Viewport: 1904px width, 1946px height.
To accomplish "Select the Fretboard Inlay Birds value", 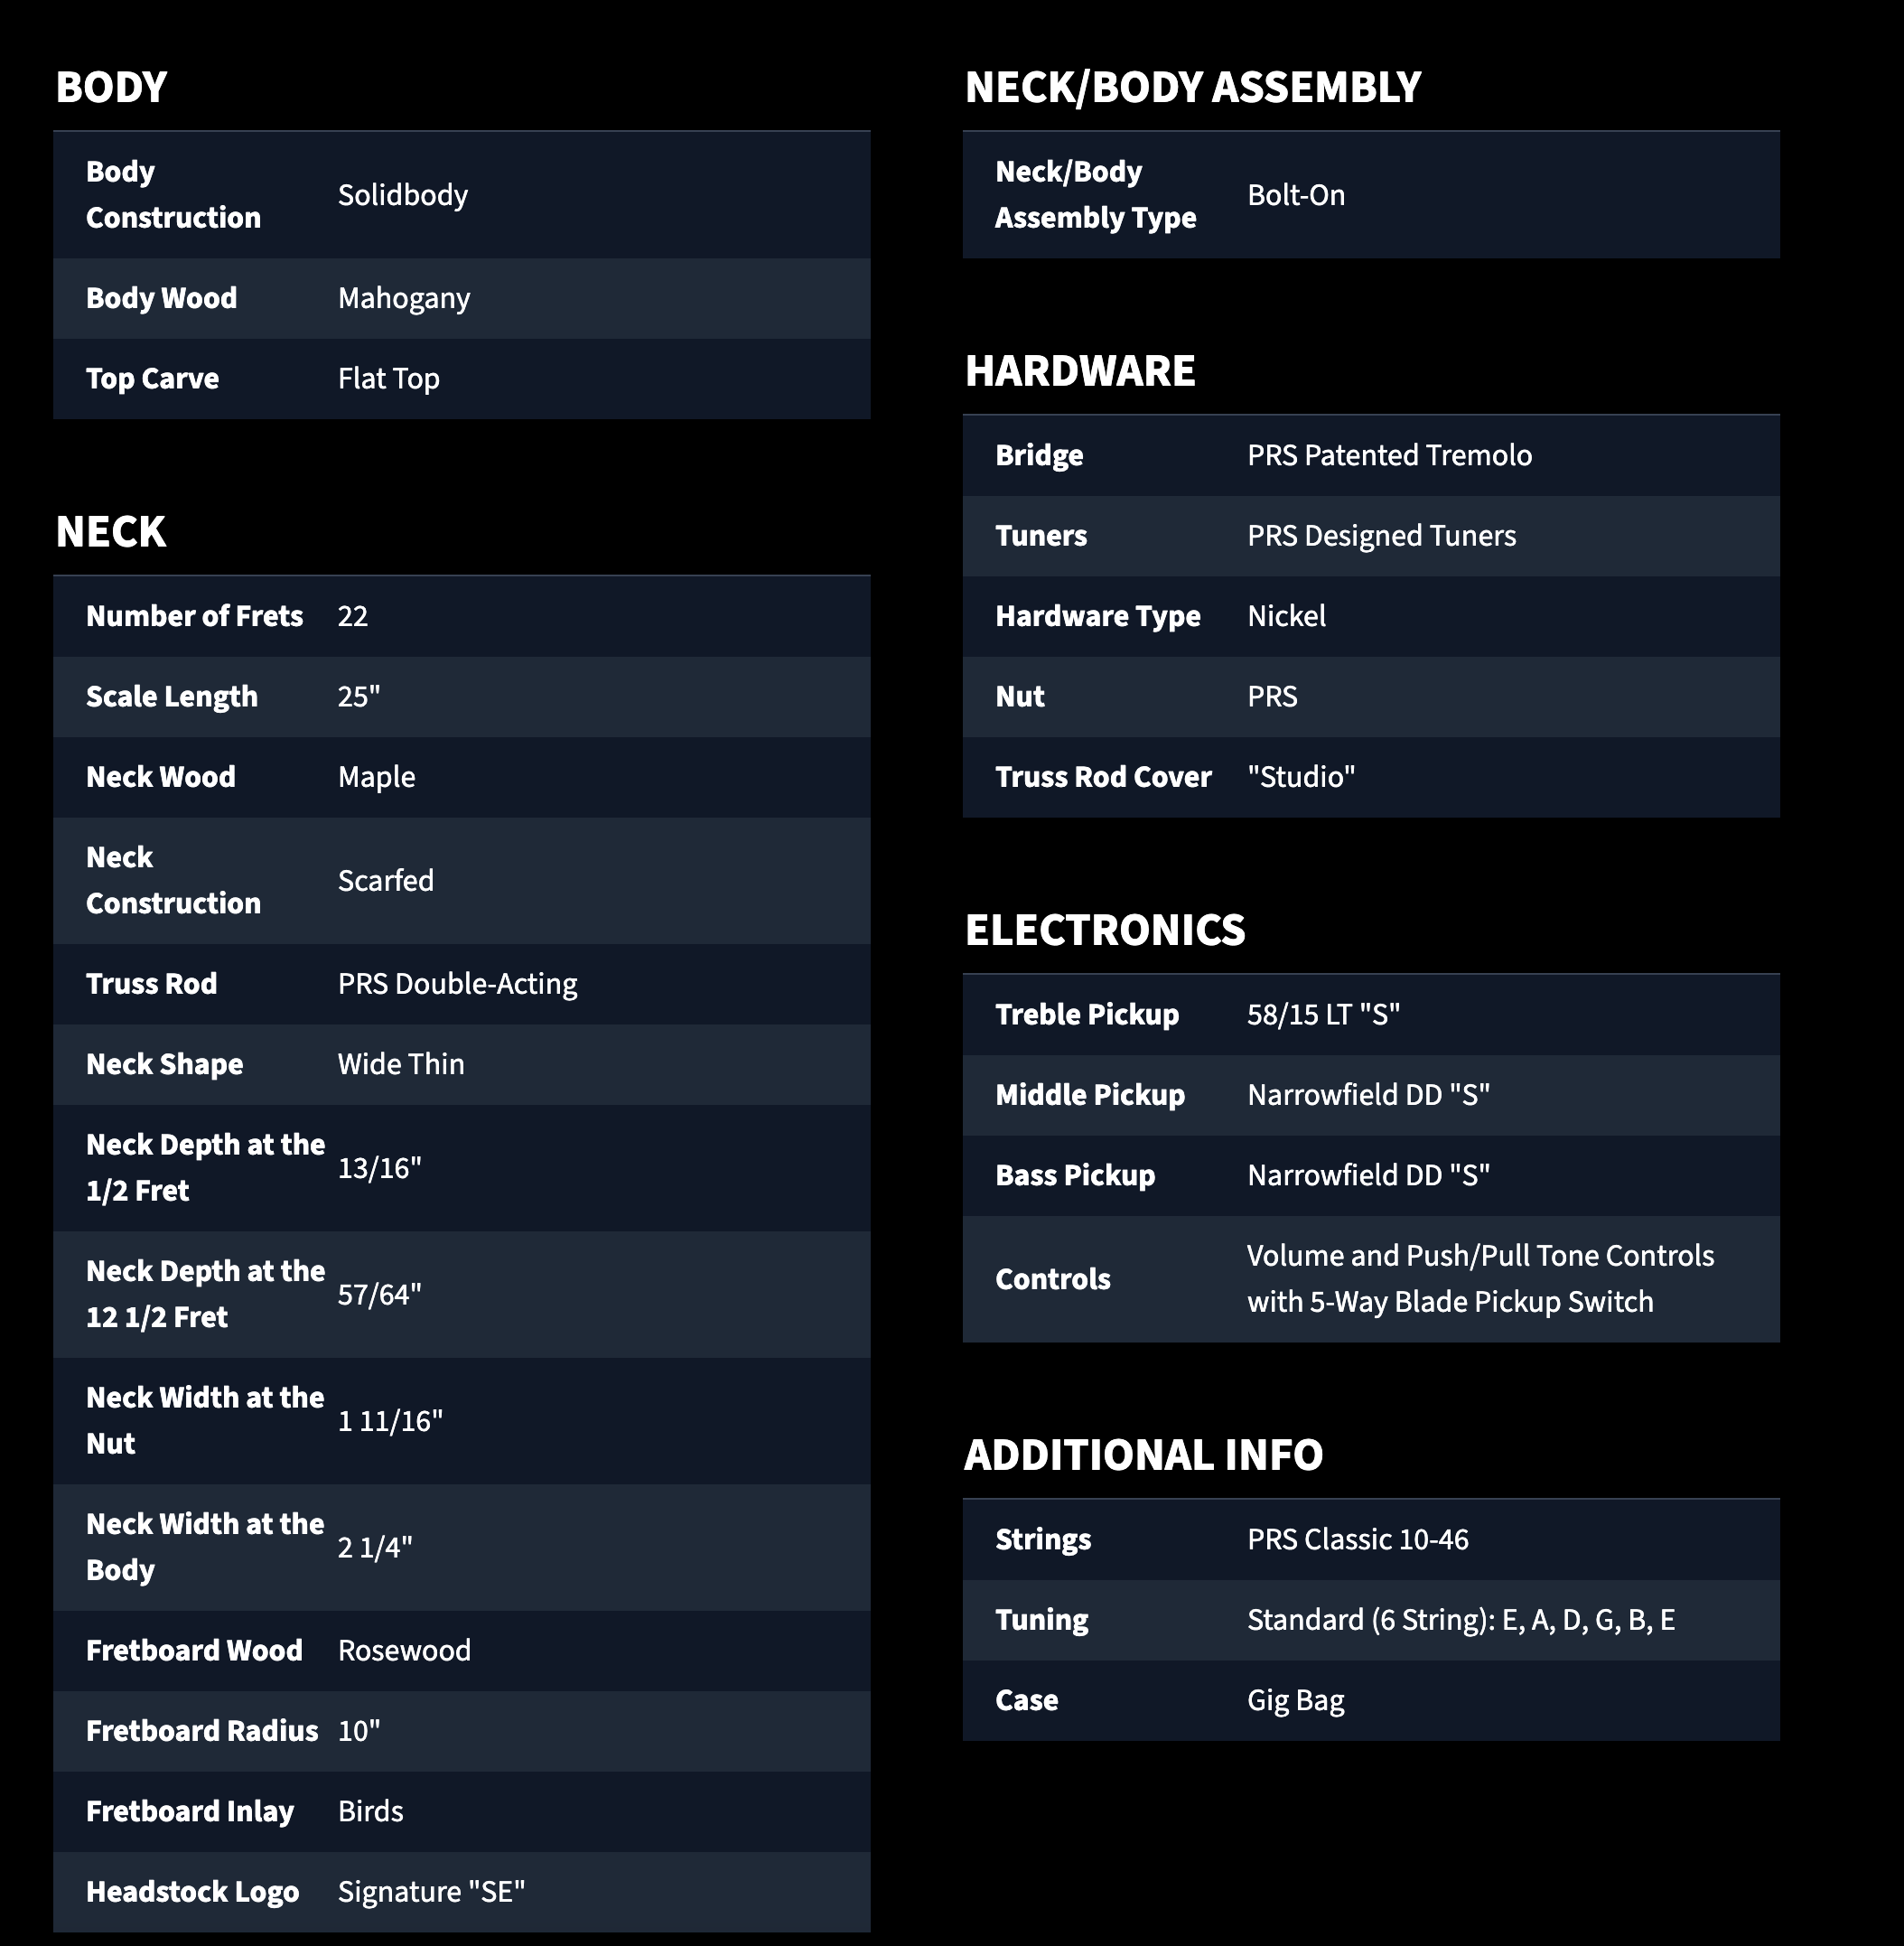I will click(371, 1811).
